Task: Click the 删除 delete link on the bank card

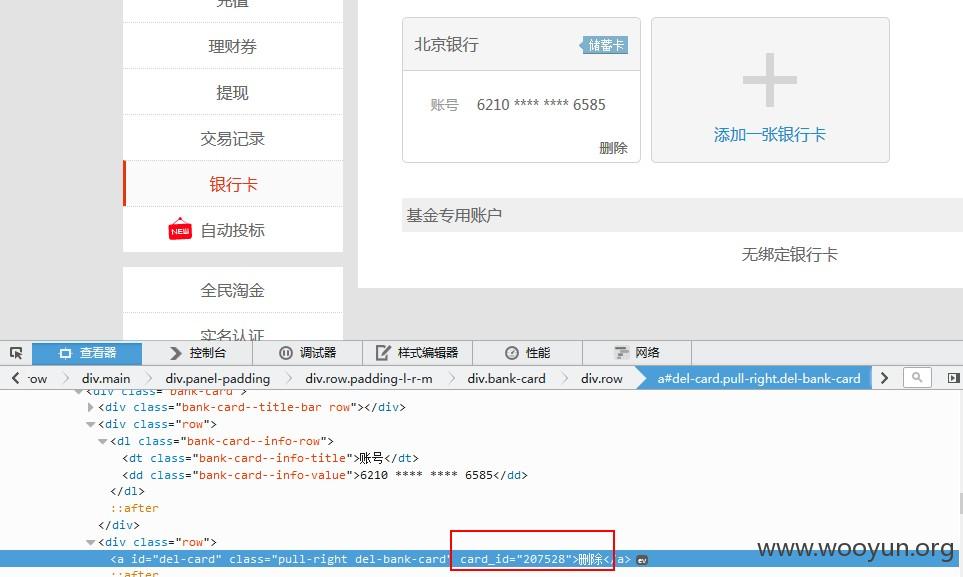Action: click(x=613, y=148)
